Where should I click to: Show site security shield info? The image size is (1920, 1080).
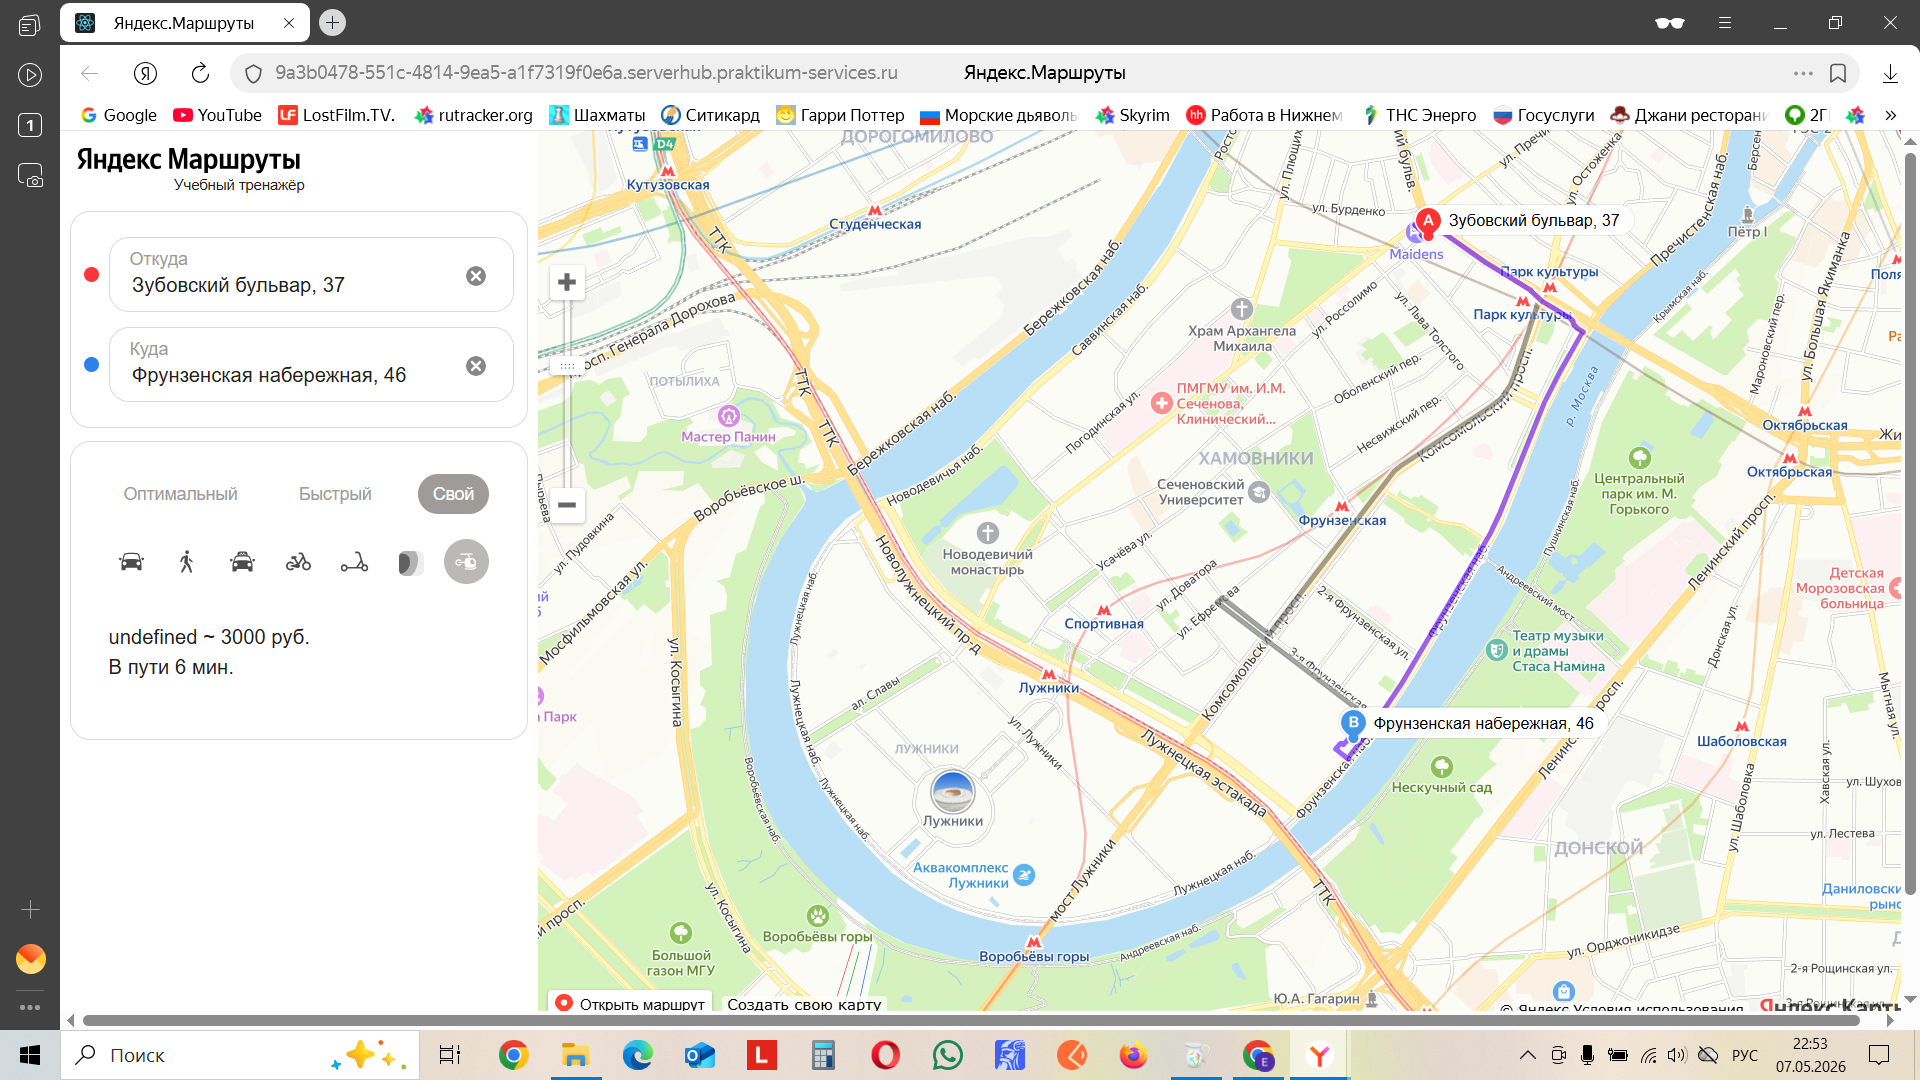[254, 73]
